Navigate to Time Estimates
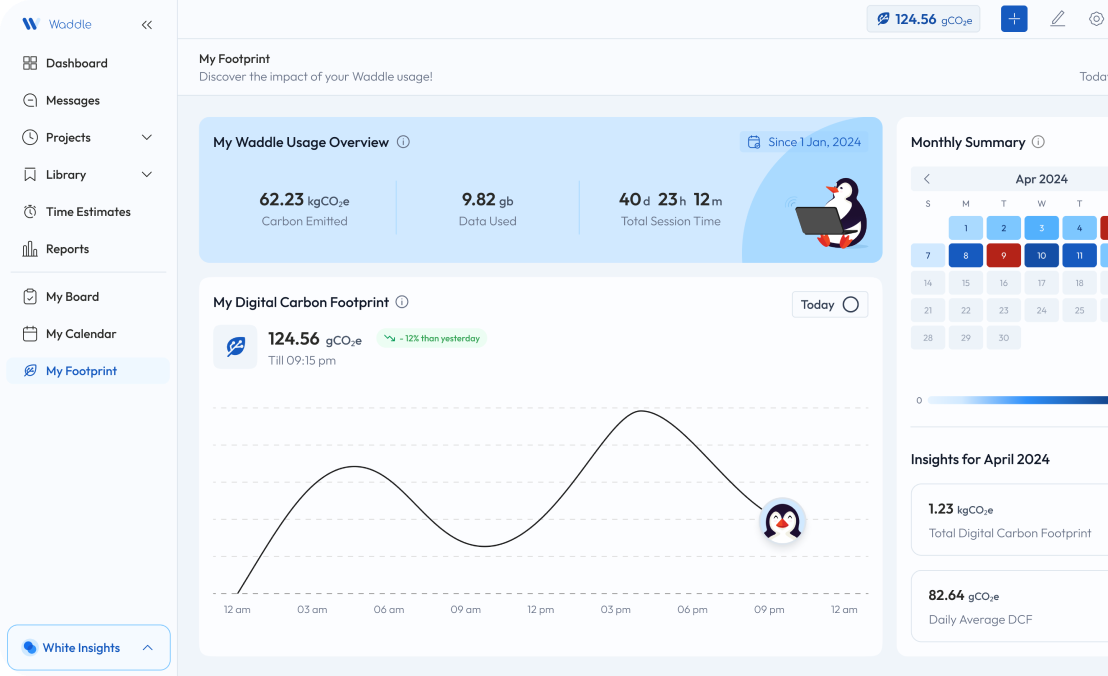The height and width of the screenshot is (676, 1108). pos(88,212)
